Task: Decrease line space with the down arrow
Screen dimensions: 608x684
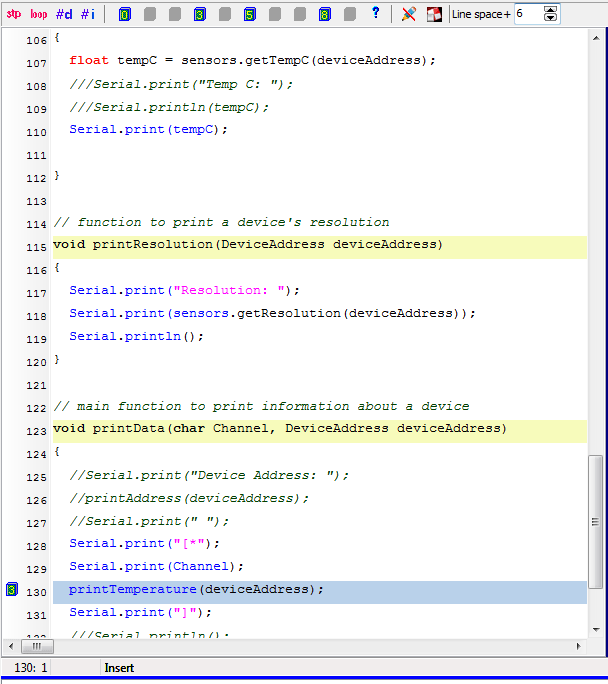Action: 550,18
